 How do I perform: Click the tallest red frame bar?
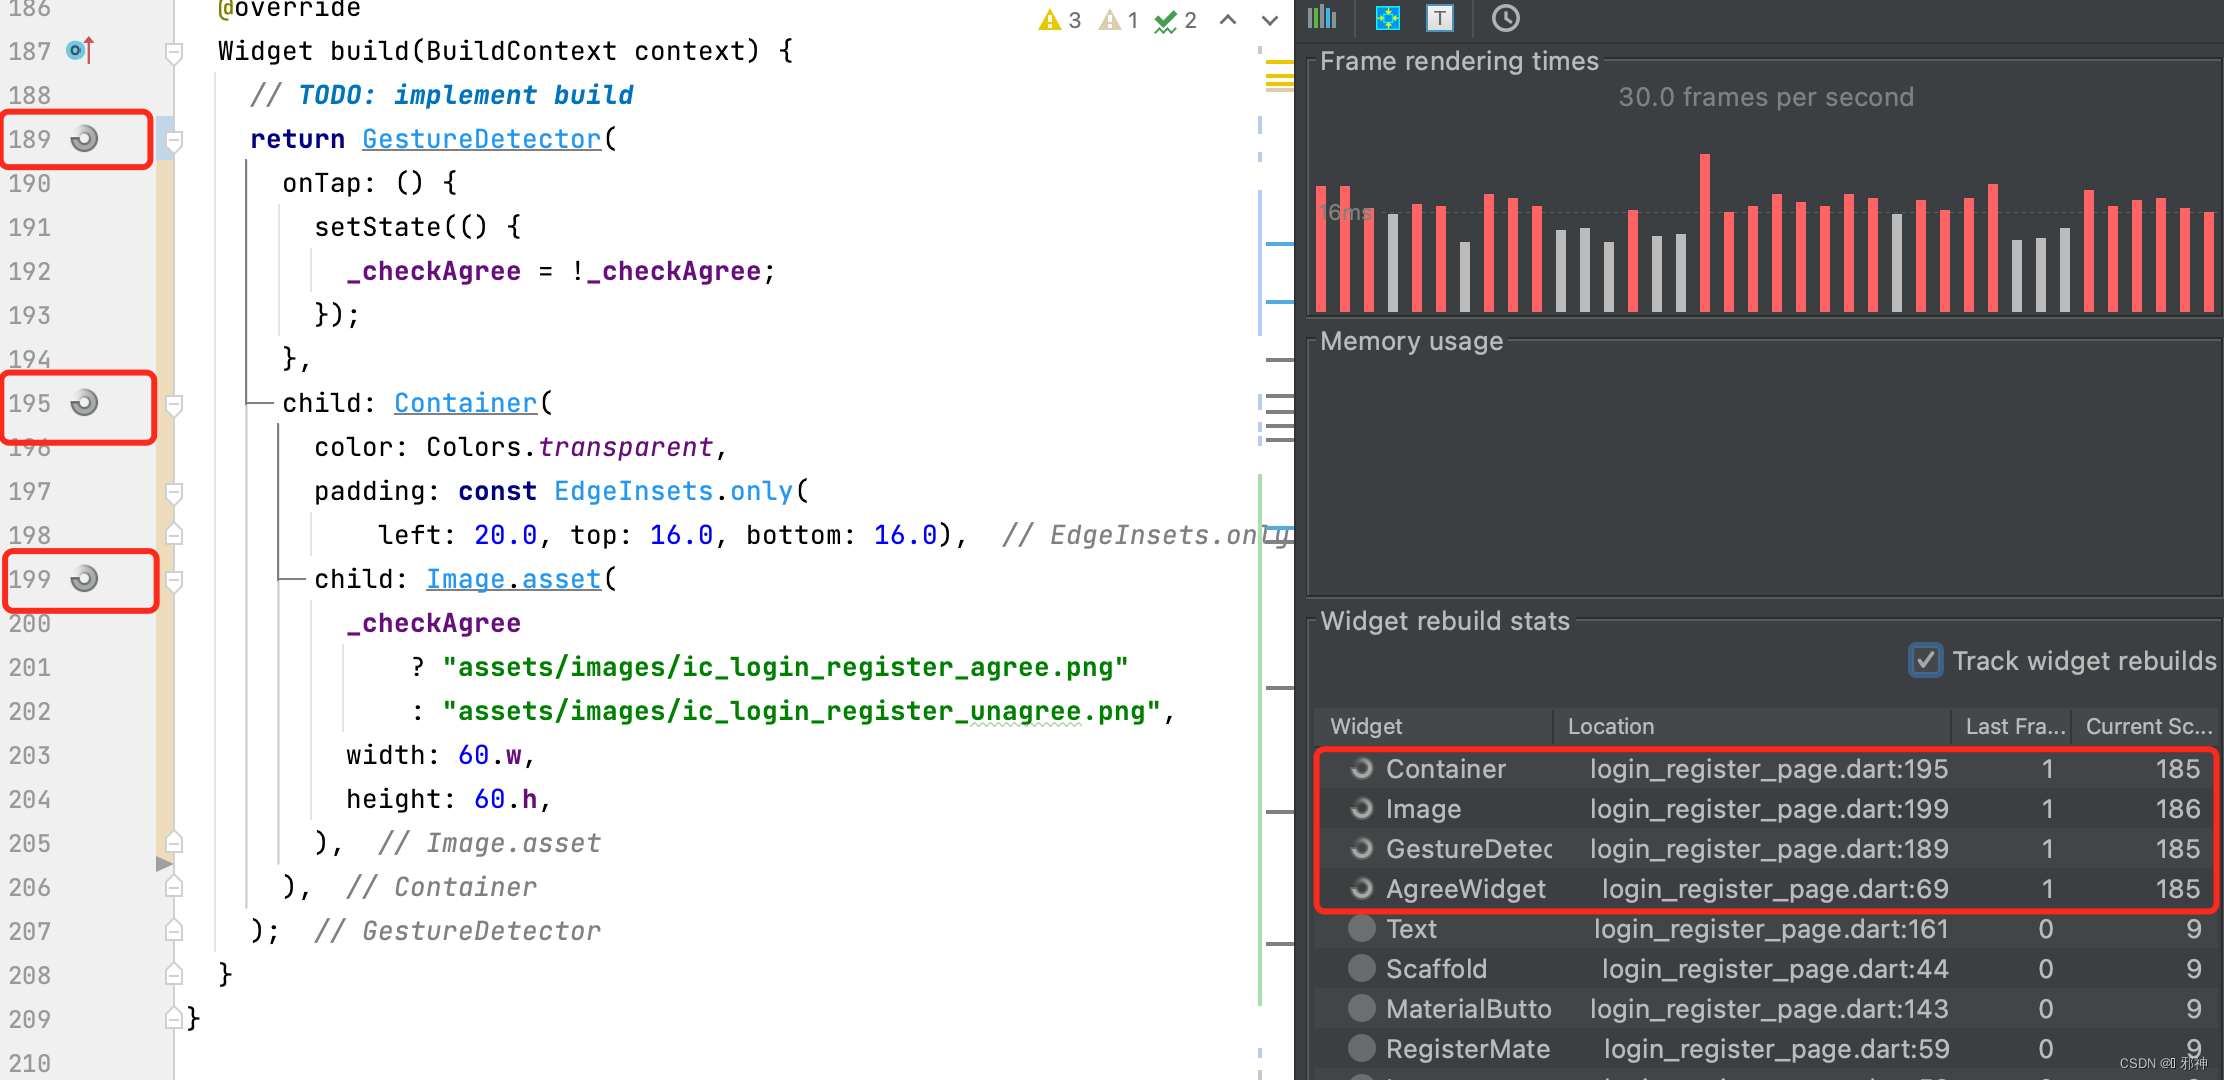click(x=1704, y=232)
